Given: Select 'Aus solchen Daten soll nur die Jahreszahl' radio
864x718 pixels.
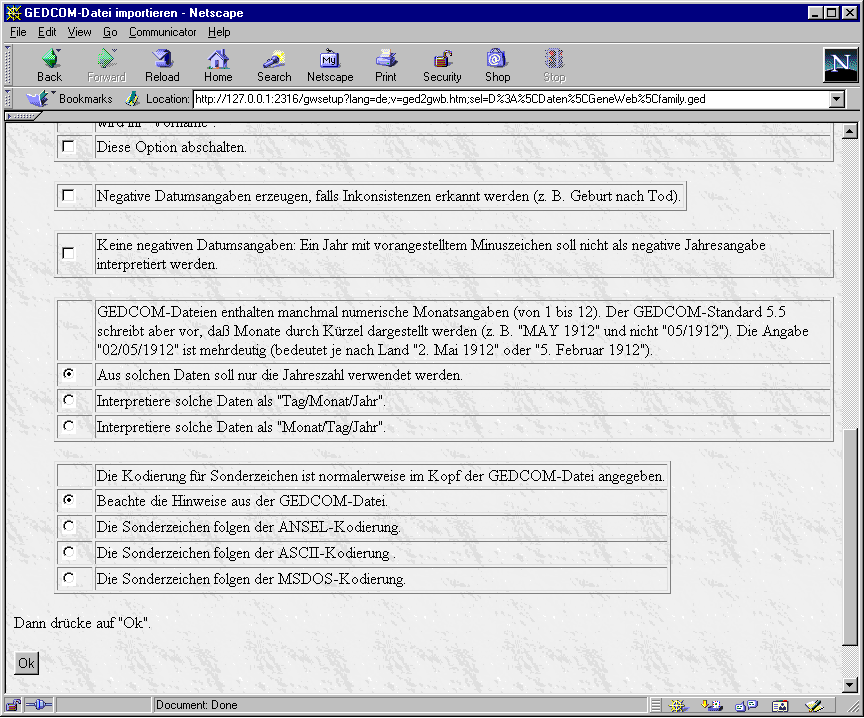Looking at the screenshot, I should click(x=68, y=374).
